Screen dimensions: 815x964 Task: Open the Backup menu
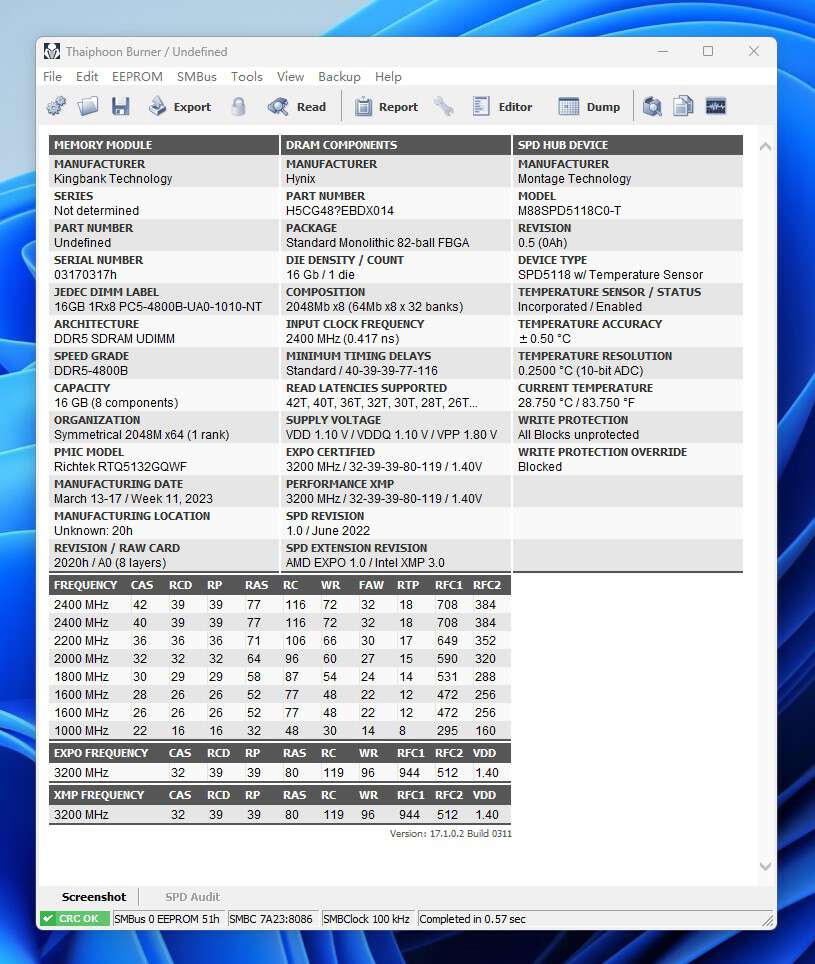coord(339,77)
